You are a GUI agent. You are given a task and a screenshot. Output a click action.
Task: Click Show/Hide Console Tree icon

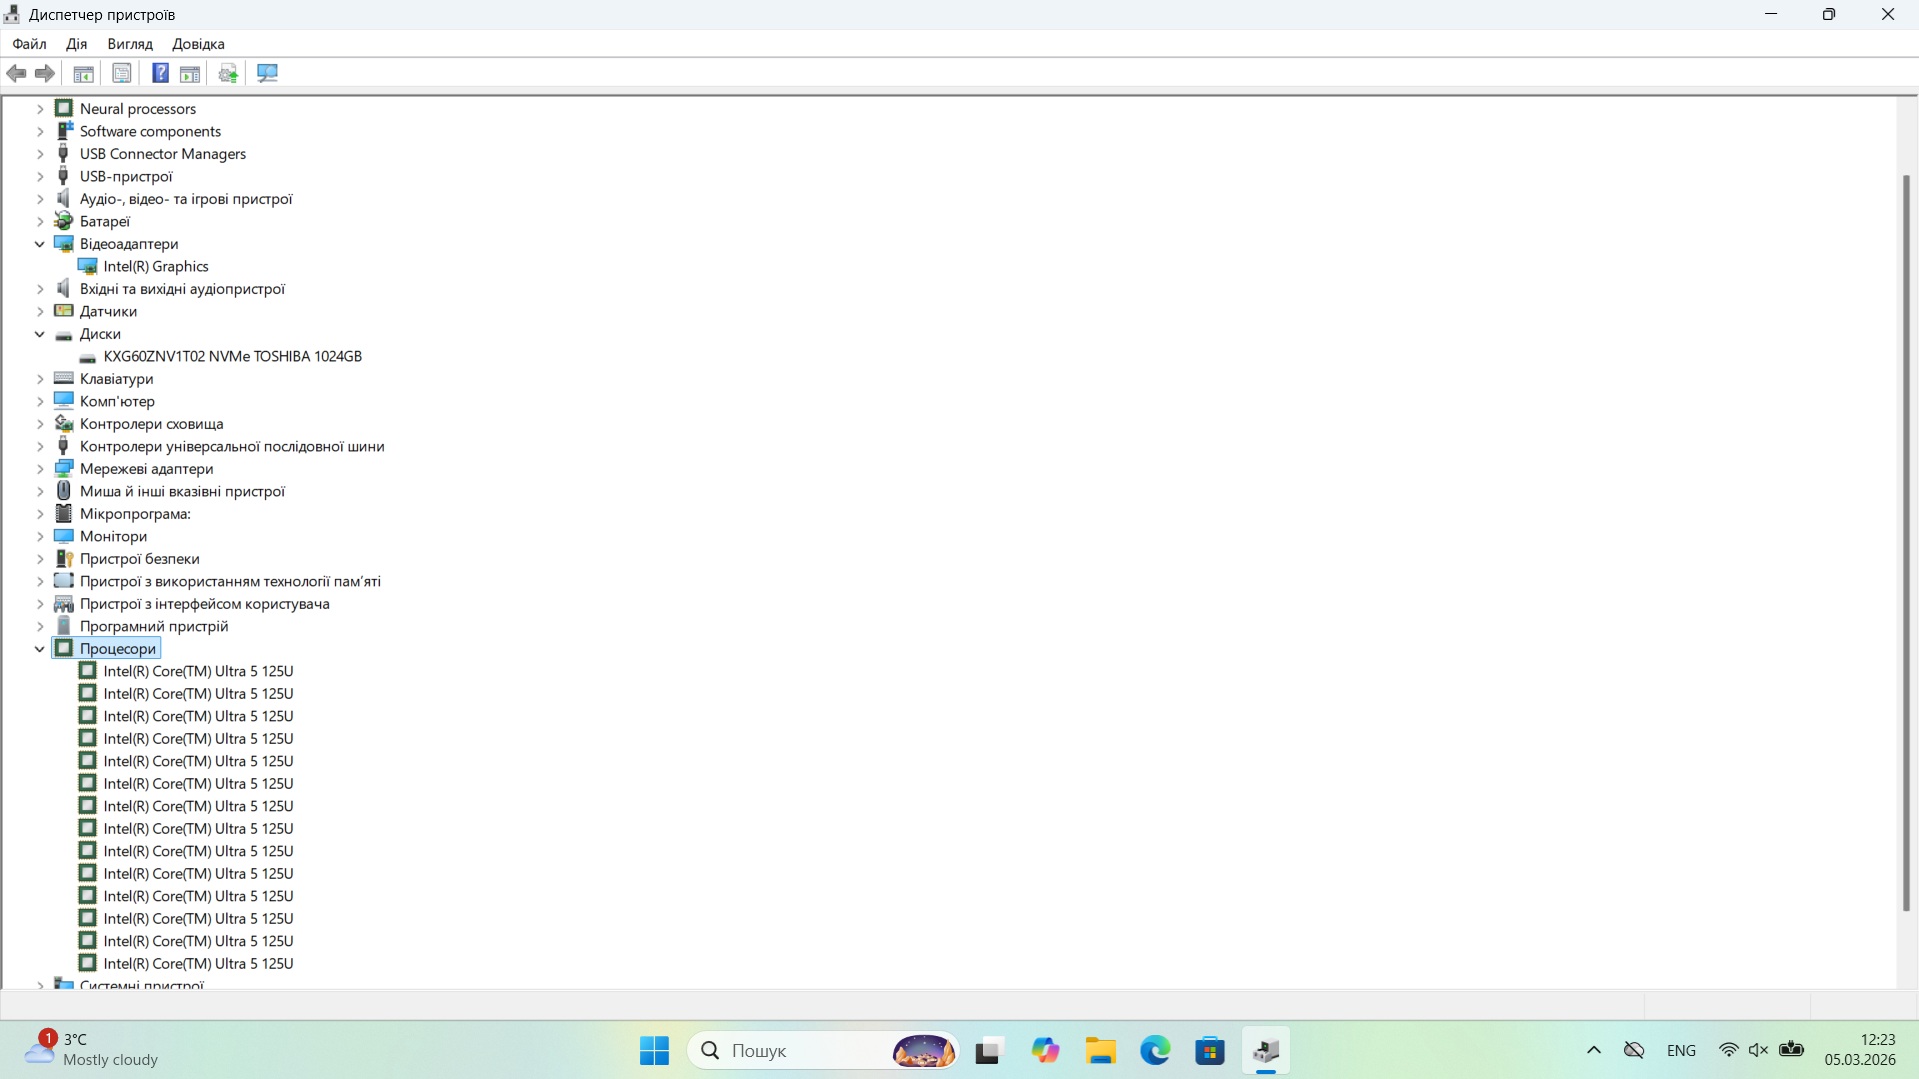click(x=84, y=73)
